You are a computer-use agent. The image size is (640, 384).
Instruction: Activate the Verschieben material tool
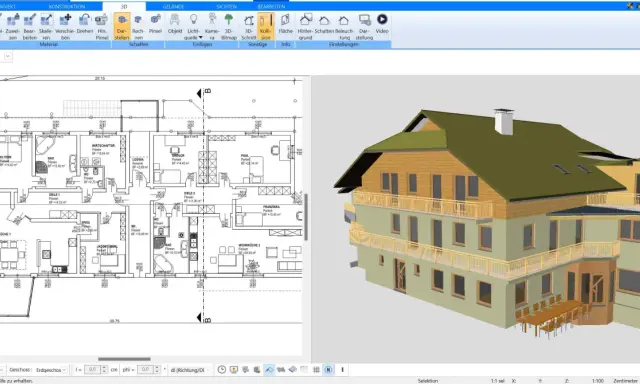coord(65,27)
